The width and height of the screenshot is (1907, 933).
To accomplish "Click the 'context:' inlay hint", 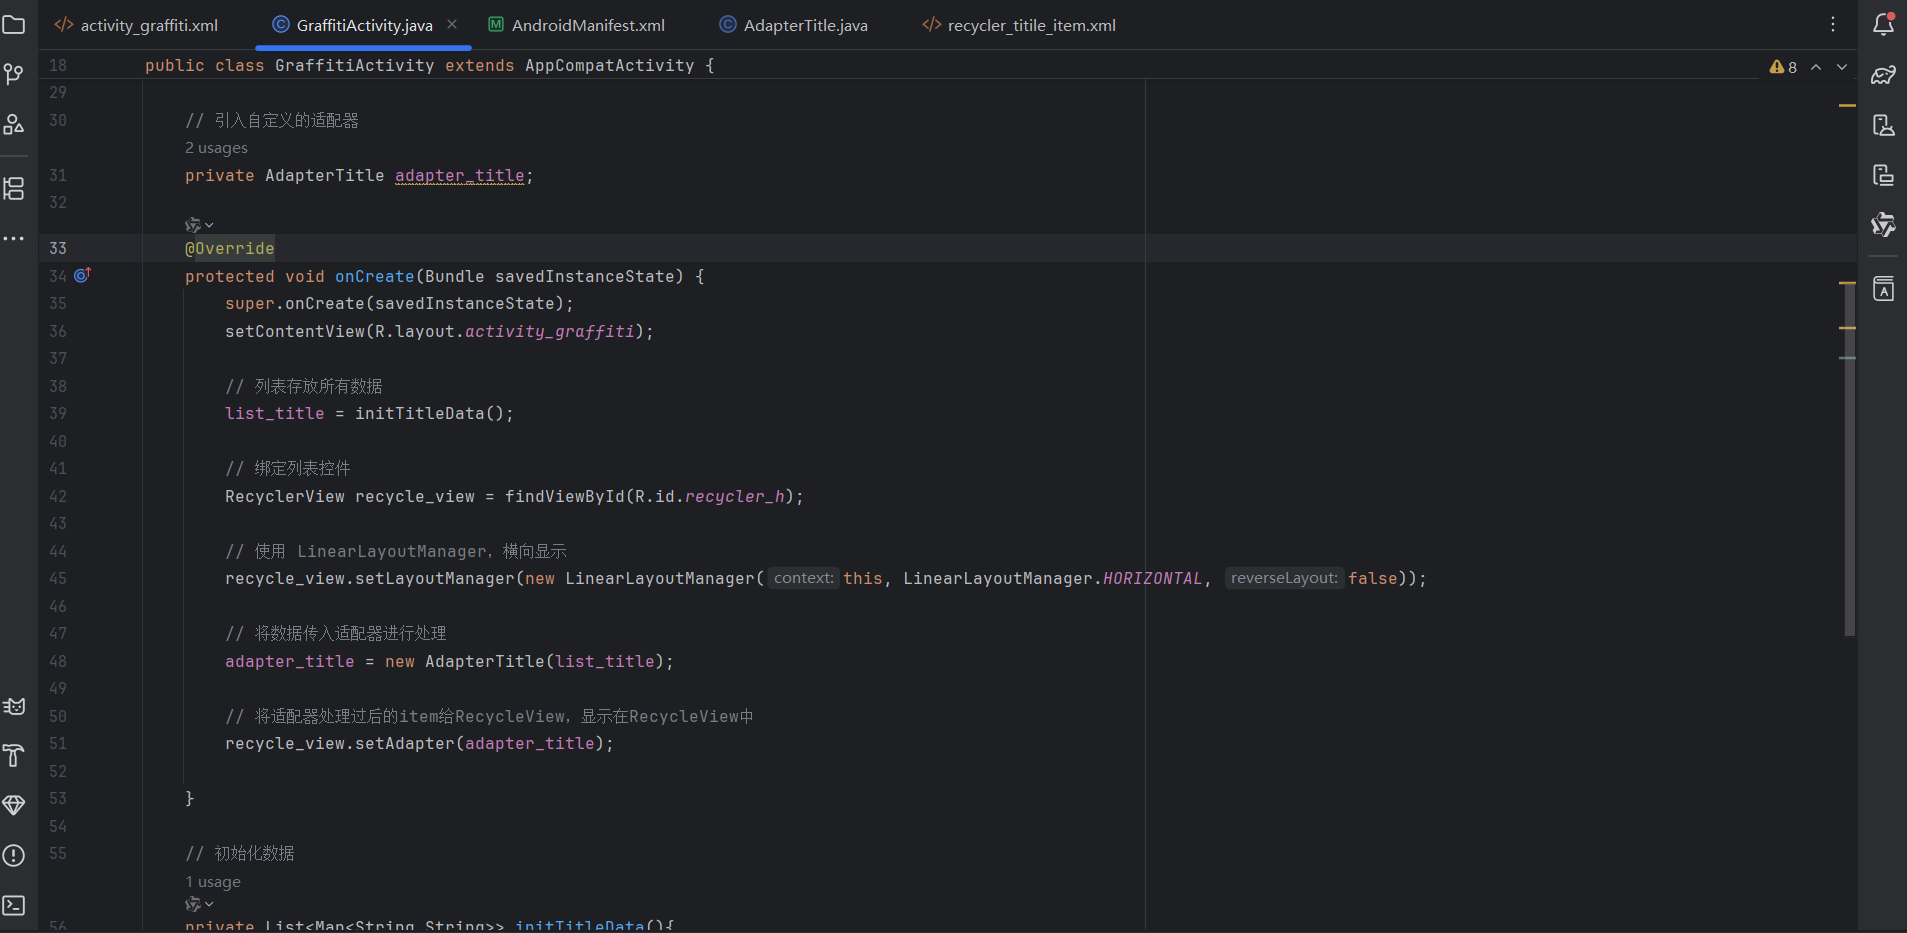I will (x=804, y=578).
